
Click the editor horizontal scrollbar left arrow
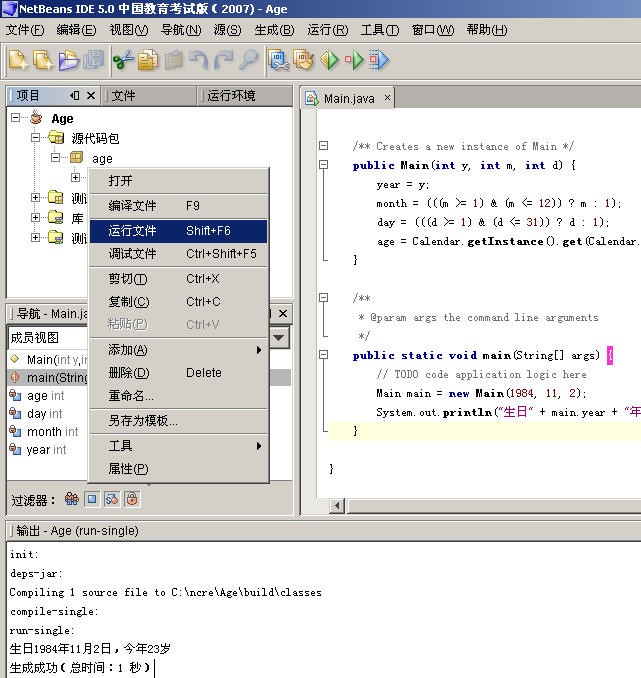pos(337,505)
